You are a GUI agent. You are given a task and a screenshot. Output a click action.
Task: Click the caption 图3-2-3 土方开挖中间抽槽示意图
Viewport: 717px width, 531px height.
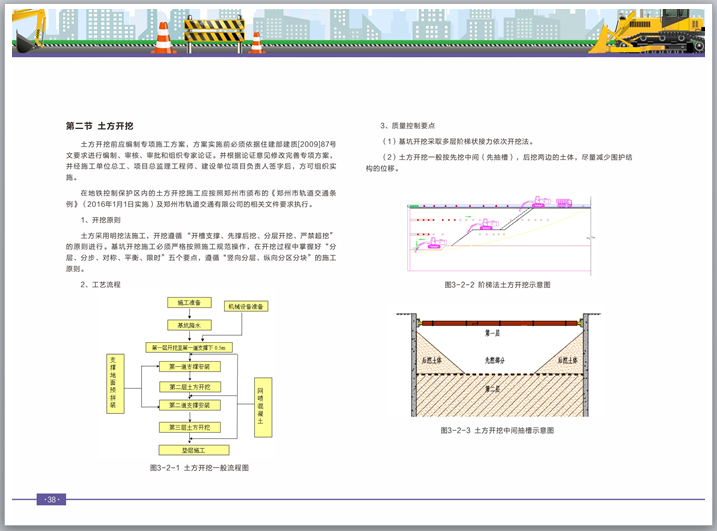(497, 430)
